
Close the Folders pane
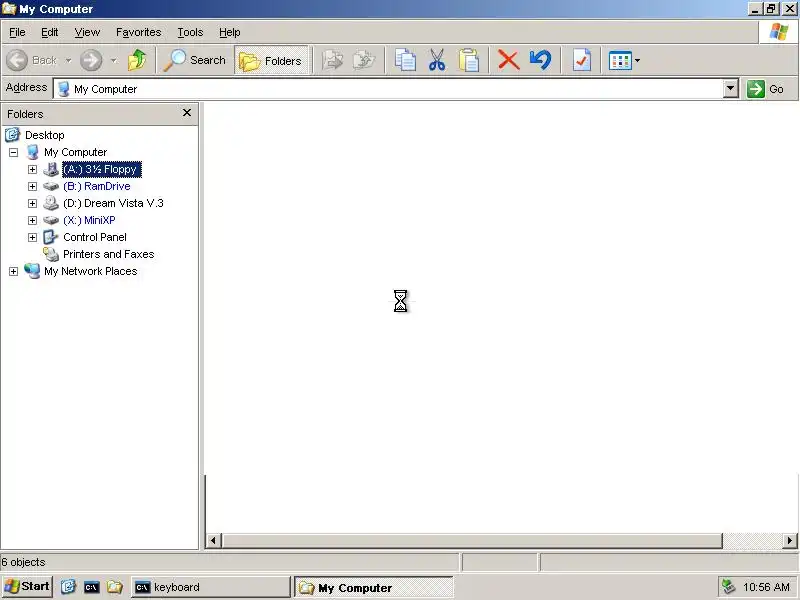[187, 113]
